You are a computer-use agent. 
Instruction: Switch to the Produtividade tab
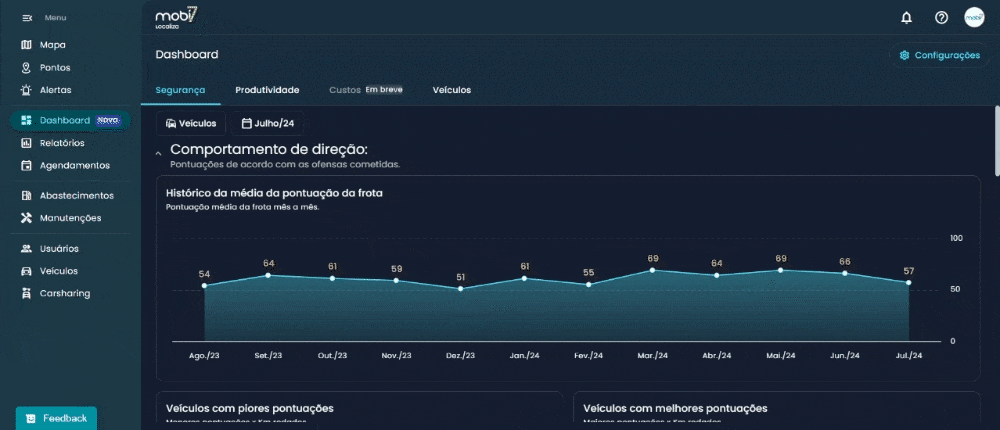click(x=267, y=90)
